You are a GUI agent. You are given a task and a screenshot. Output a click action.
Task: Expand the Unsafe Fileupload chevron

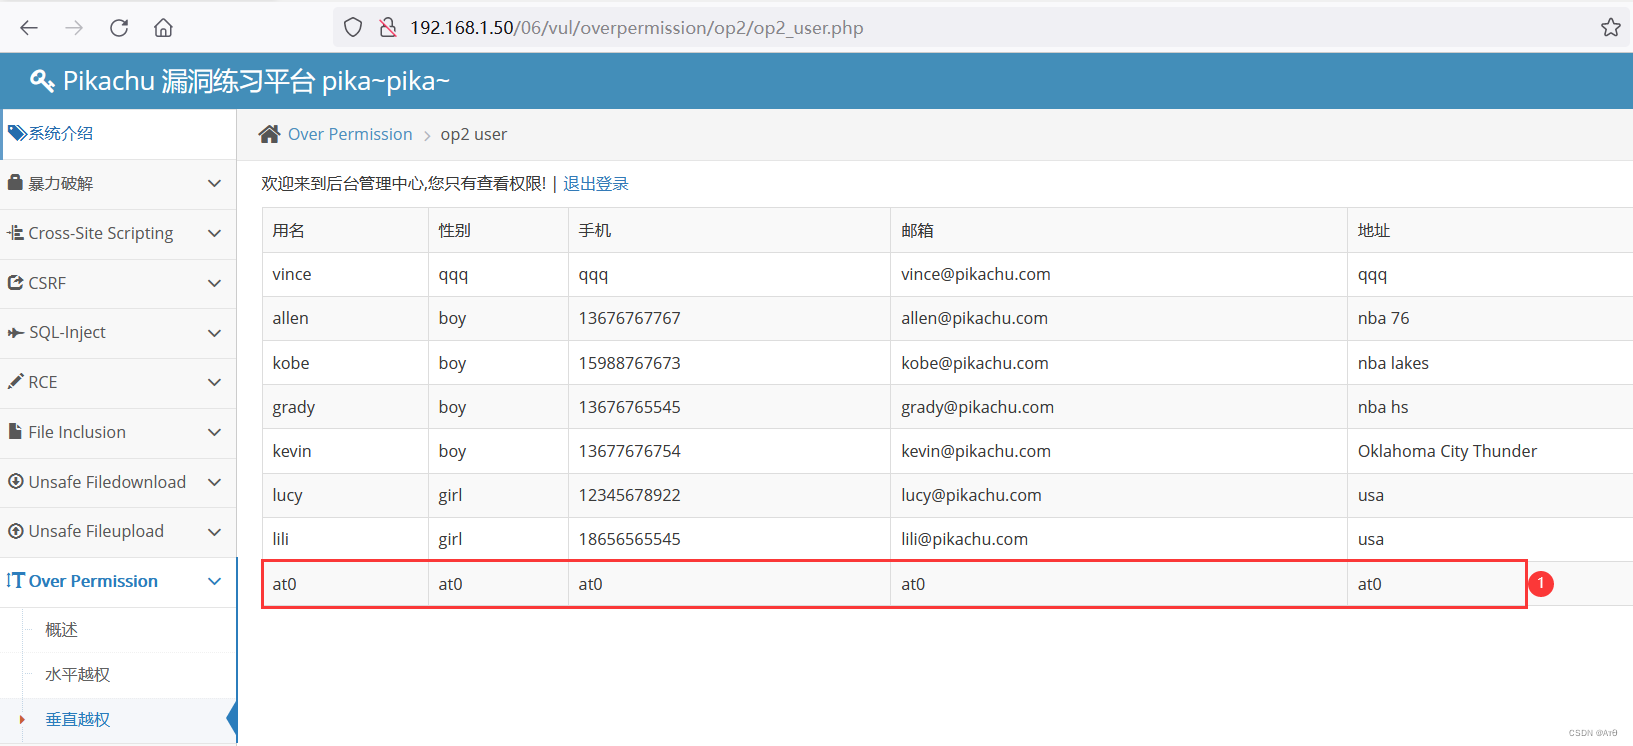coord(214,532)
